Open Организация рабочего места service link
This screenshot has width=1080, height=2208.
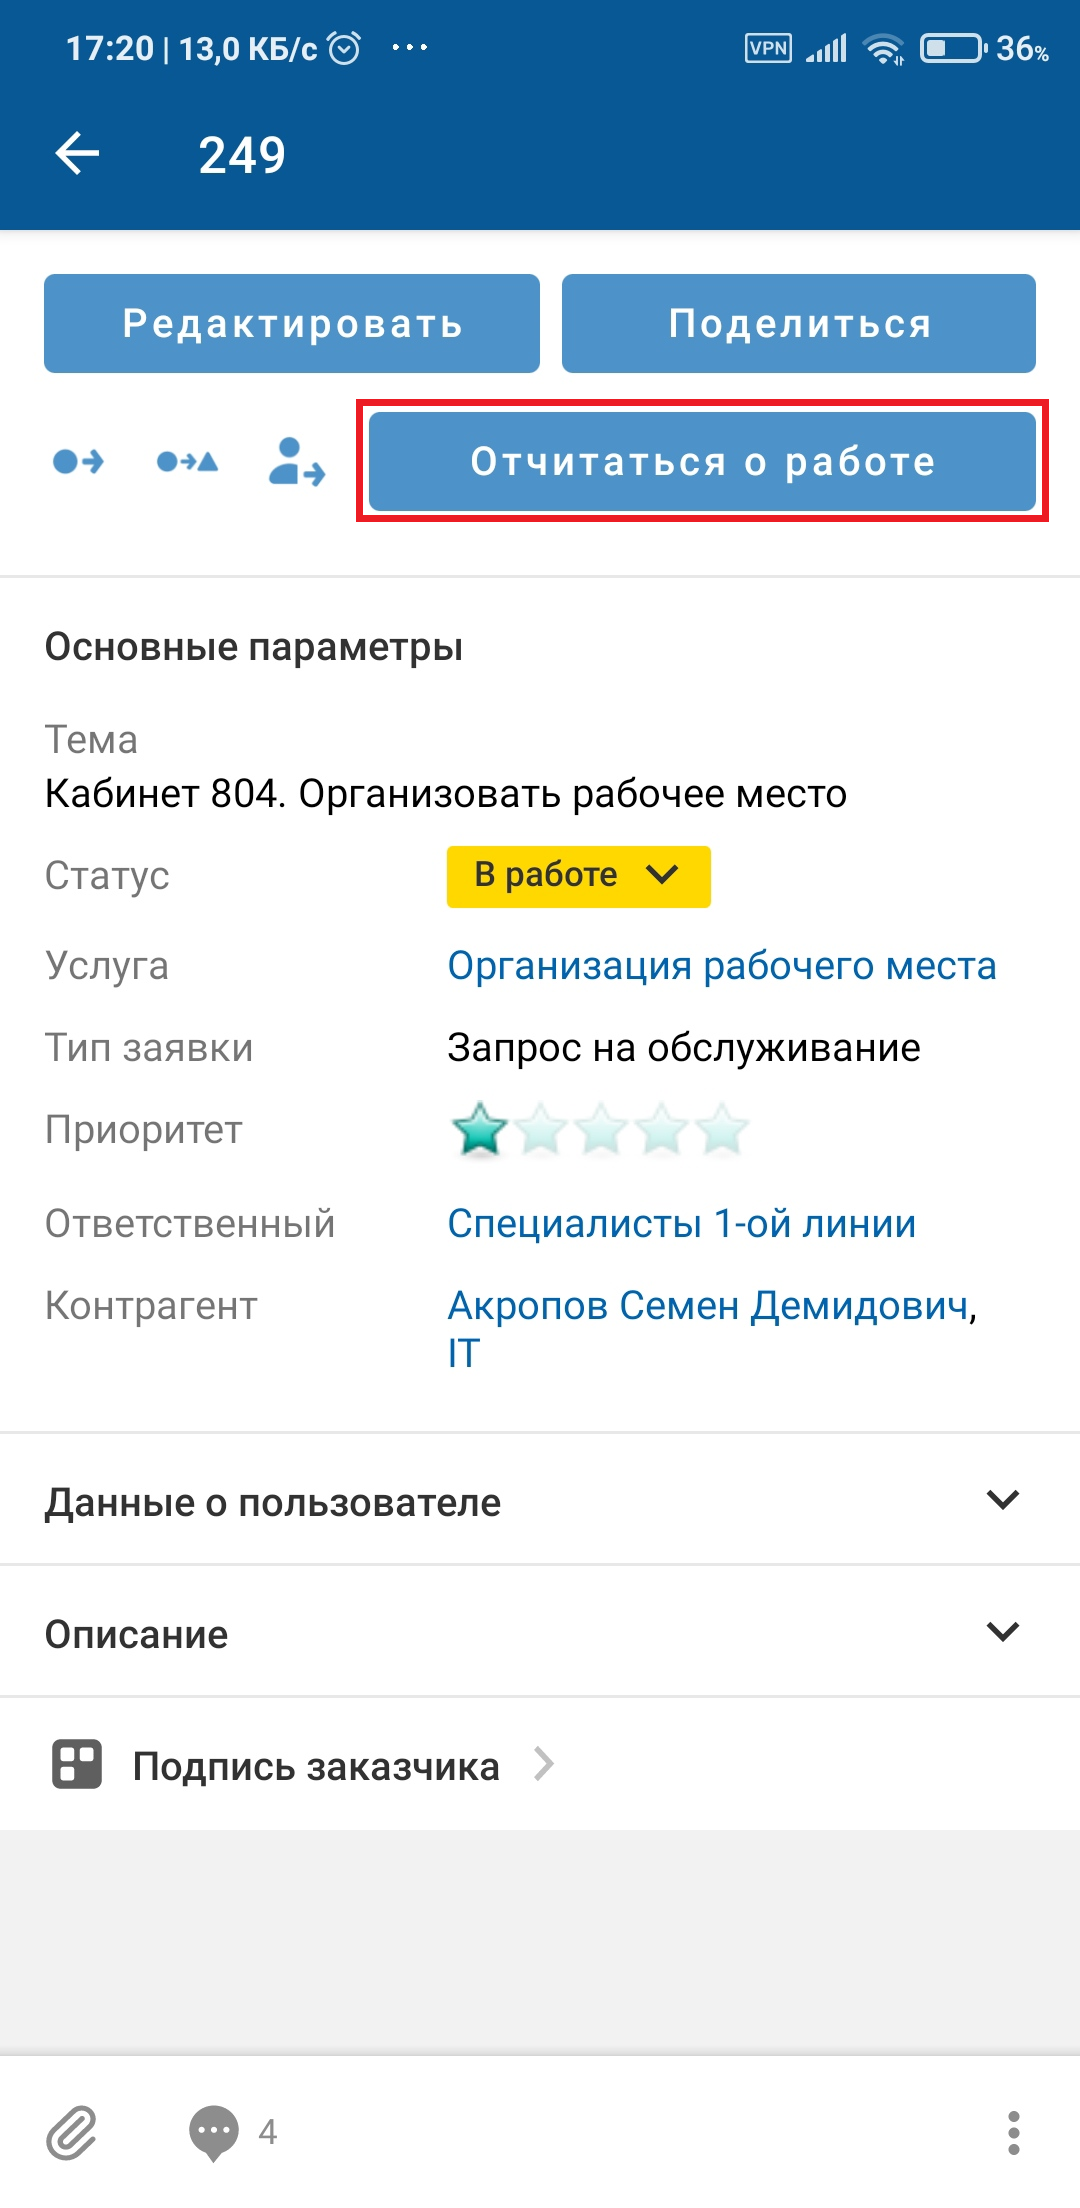(721, 966)
